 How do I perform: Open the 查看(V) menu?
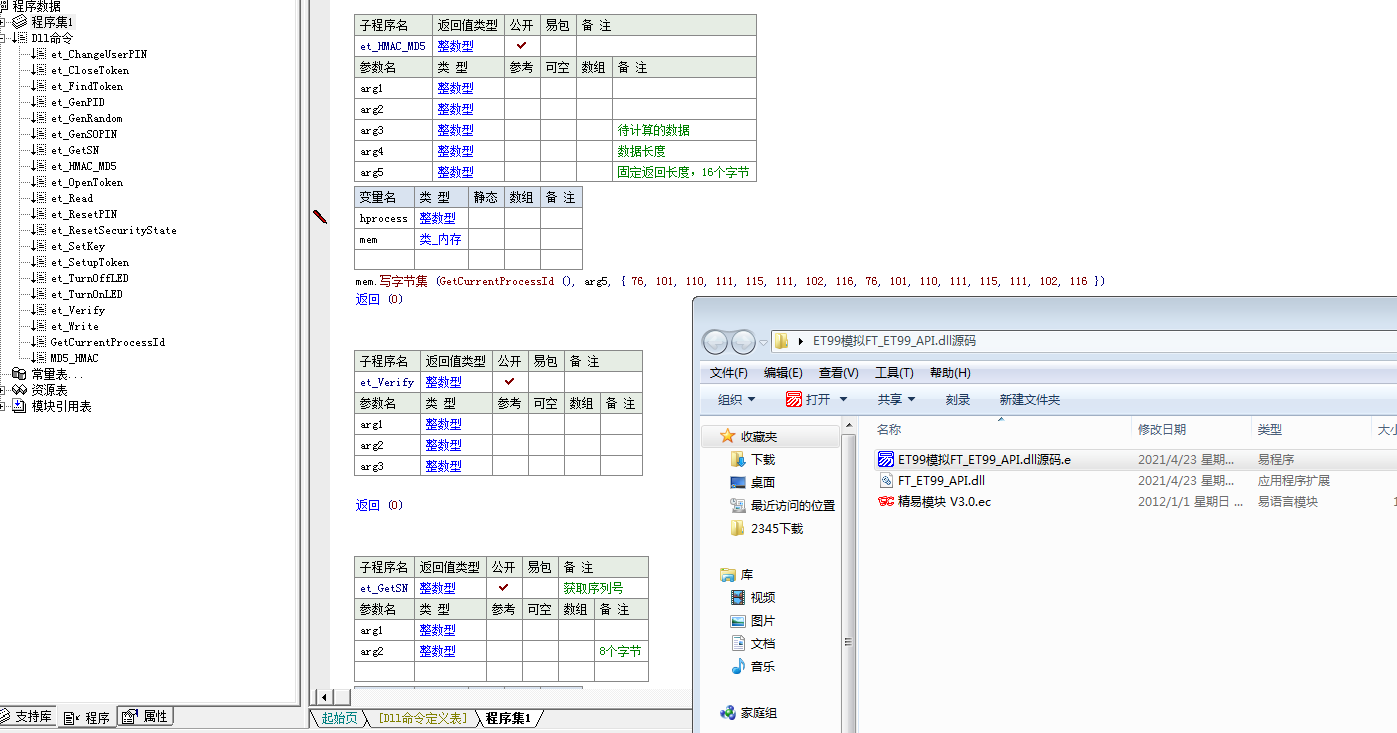click(838, 373)
